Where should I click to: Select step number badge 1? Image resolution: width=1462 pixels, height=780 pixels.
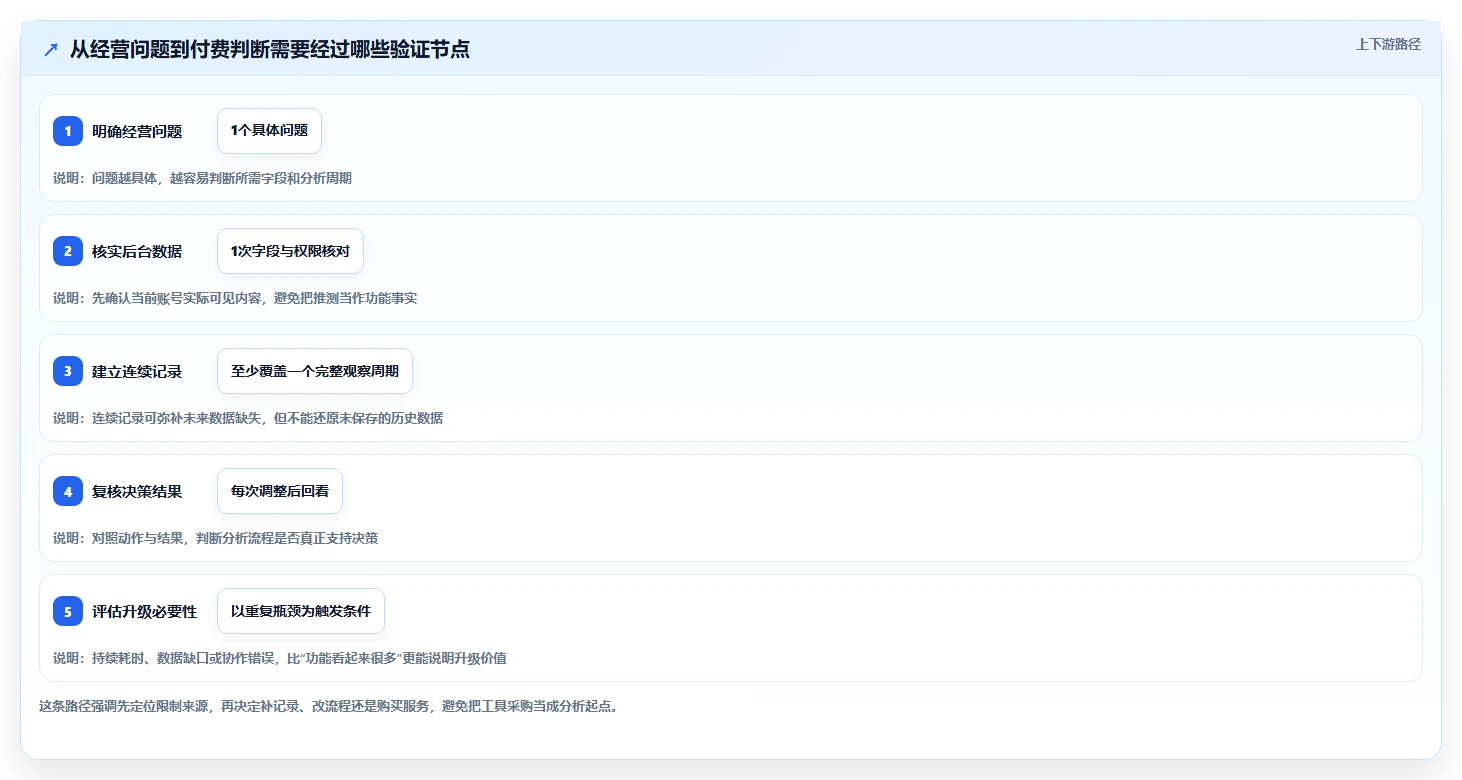coord(68,131)
